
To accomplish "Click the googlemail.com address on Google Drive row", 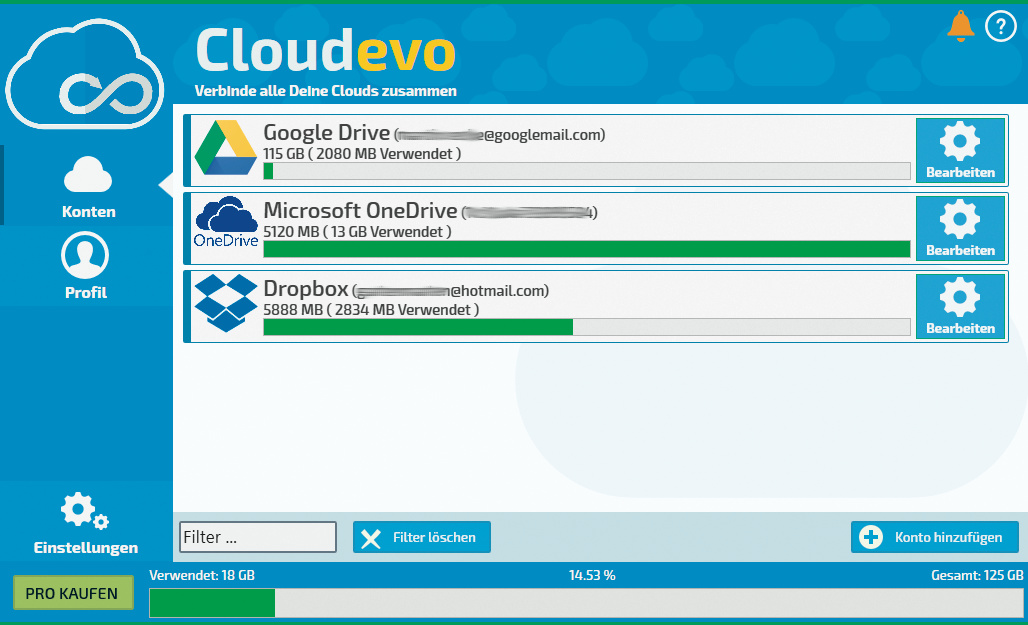I will coord(500,135).
